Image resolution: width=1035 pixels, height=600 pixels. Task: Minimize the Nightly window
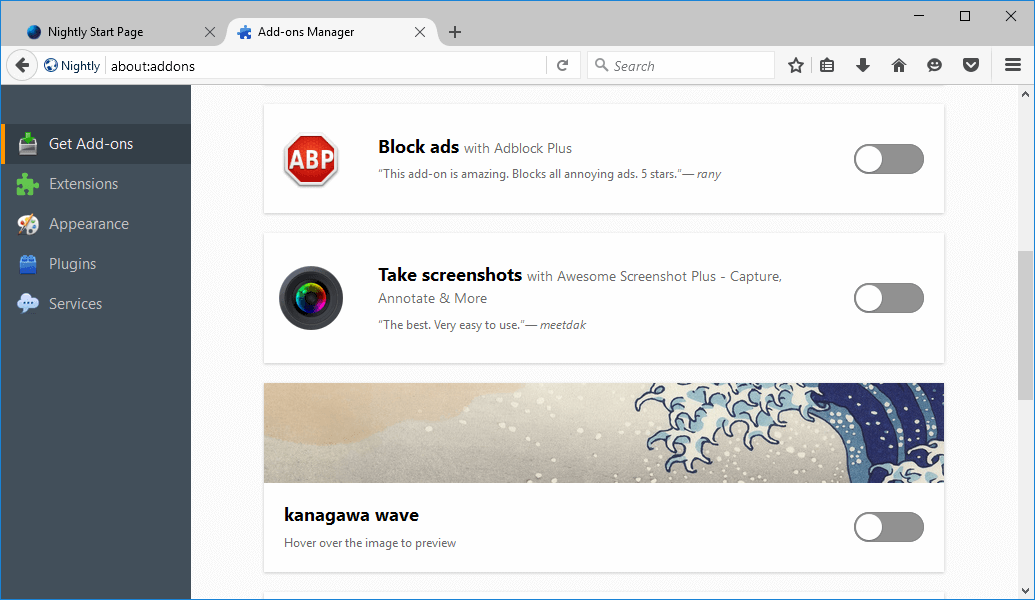pos(919,16)
